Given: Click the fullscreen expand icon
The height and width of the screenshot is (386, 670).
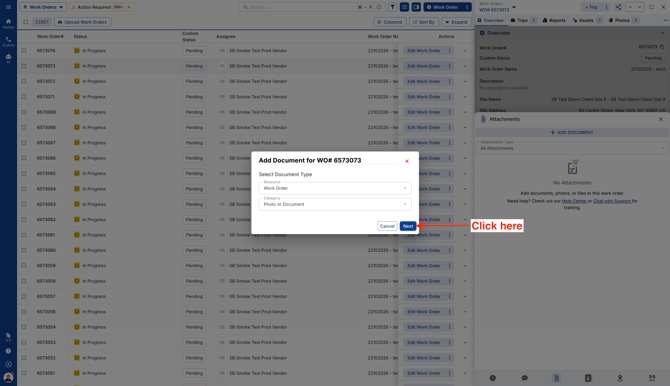Looking at the screenshot, I should (x=652, y=7).
